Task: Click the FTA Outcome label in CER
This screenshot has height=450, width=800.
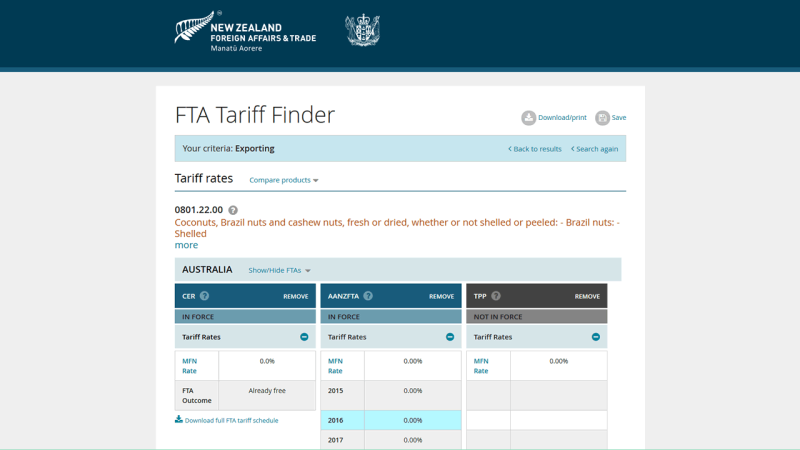Action: click(x=196, y=395)
